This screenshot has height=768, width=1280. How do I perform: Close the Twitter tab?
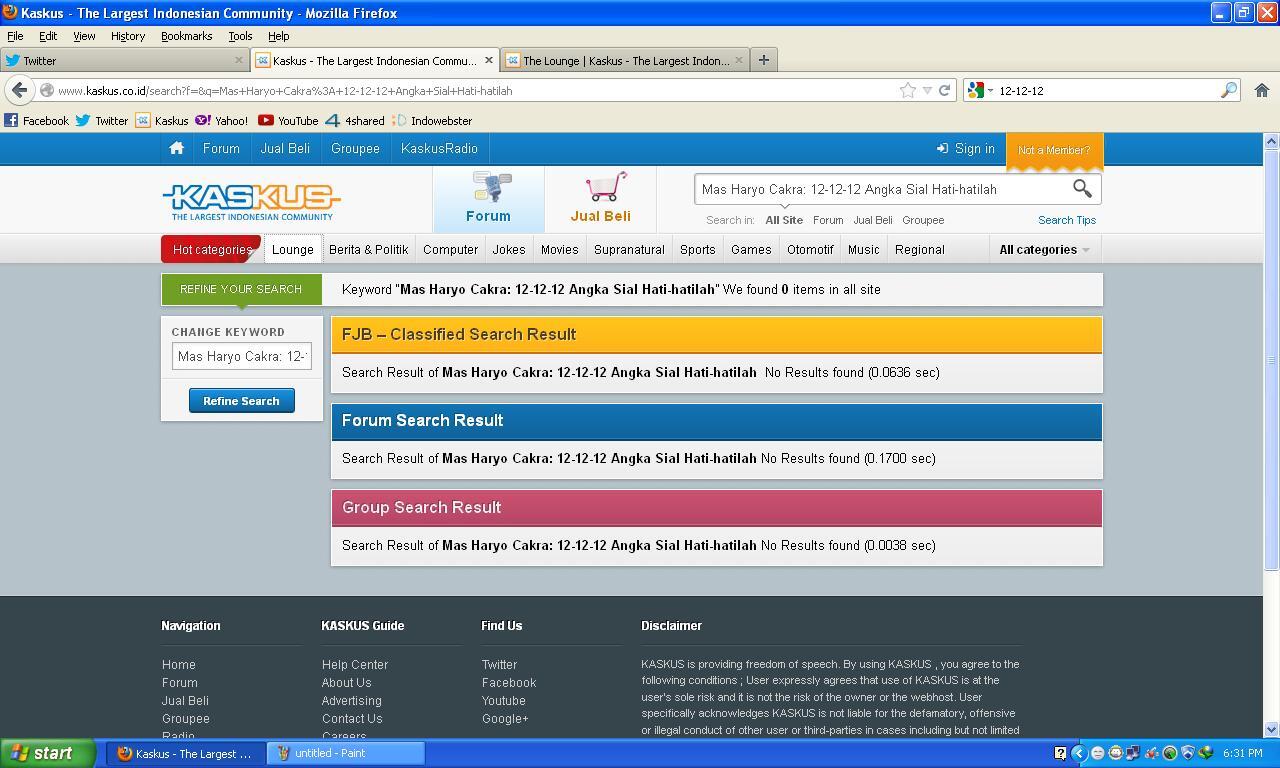point(239,60)
